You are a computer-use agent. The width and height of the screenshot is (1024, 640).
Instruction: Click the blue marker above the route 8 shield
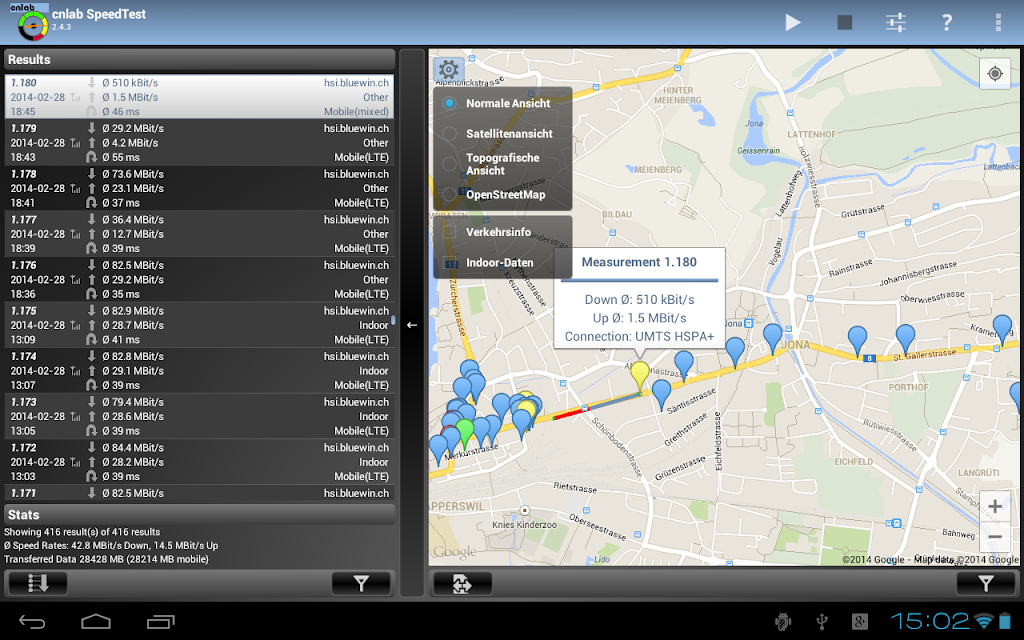(857, 340)
